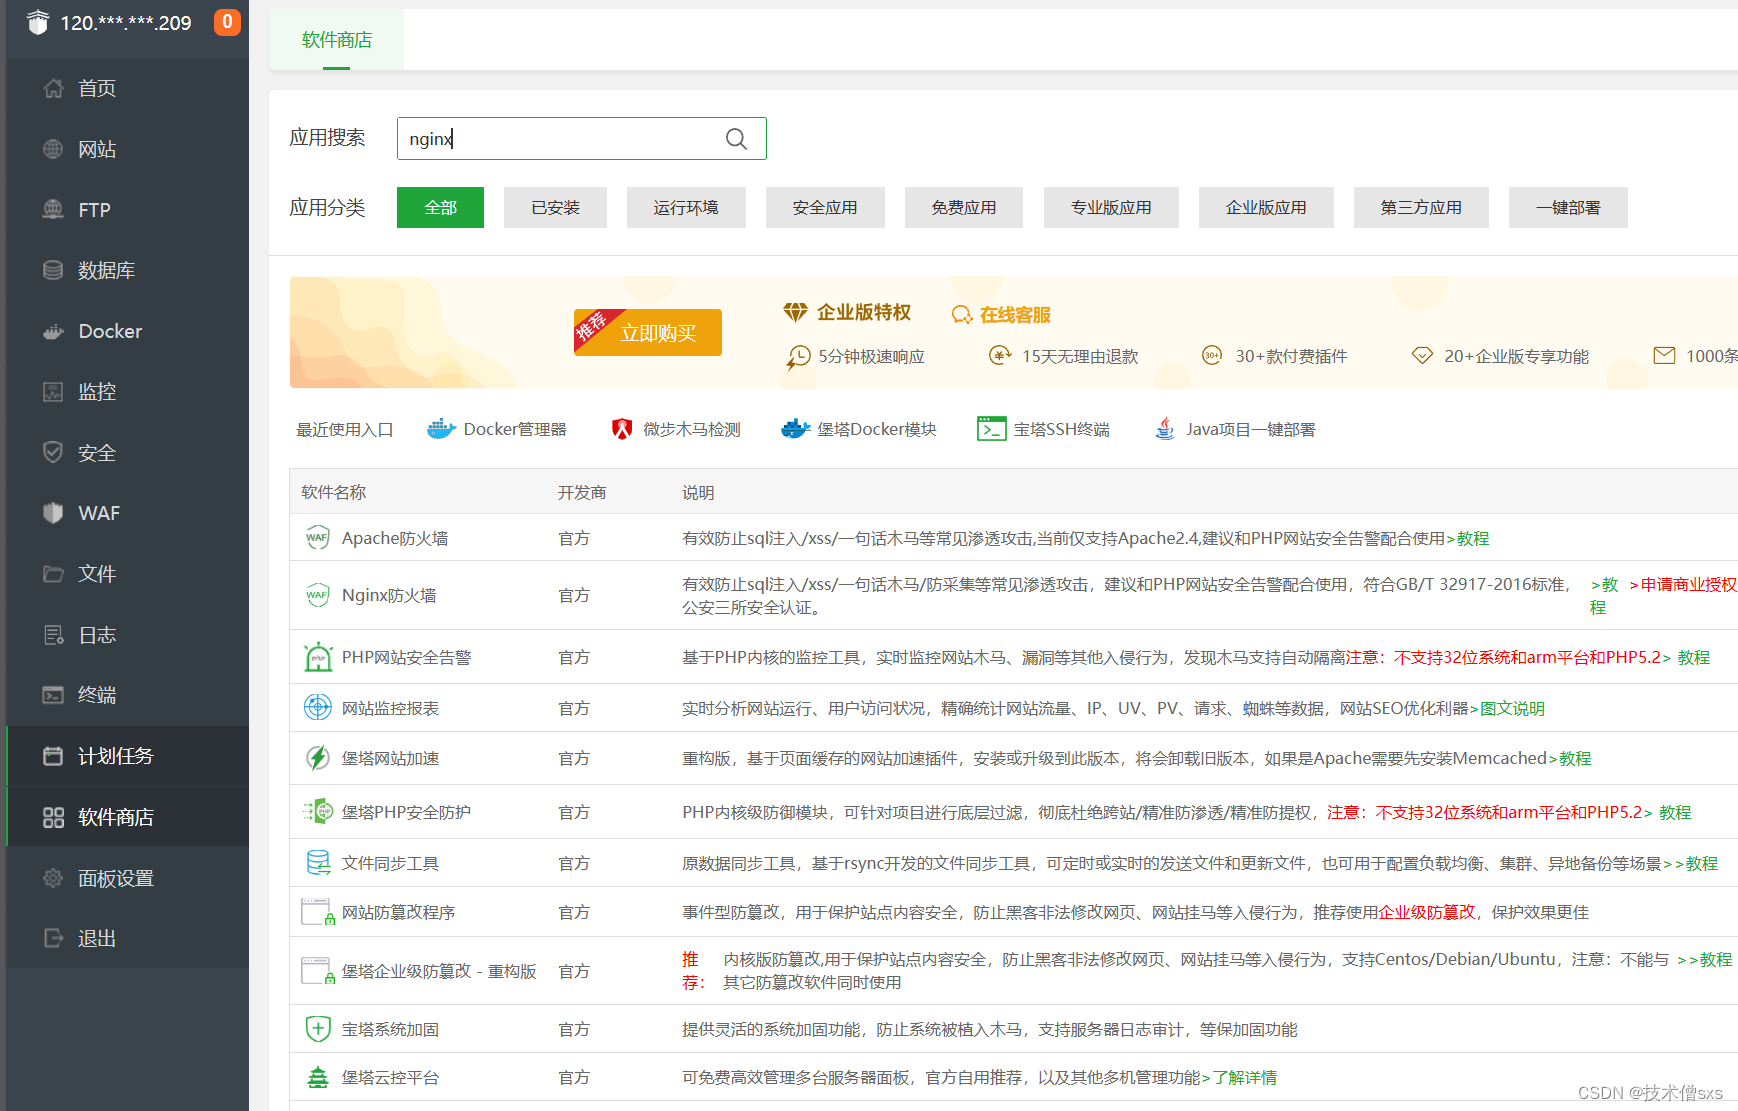Click the 终端 terminal icon in sidebar
The height and width of the screenshot is (1111, 1738).
[x=53, y=695]
